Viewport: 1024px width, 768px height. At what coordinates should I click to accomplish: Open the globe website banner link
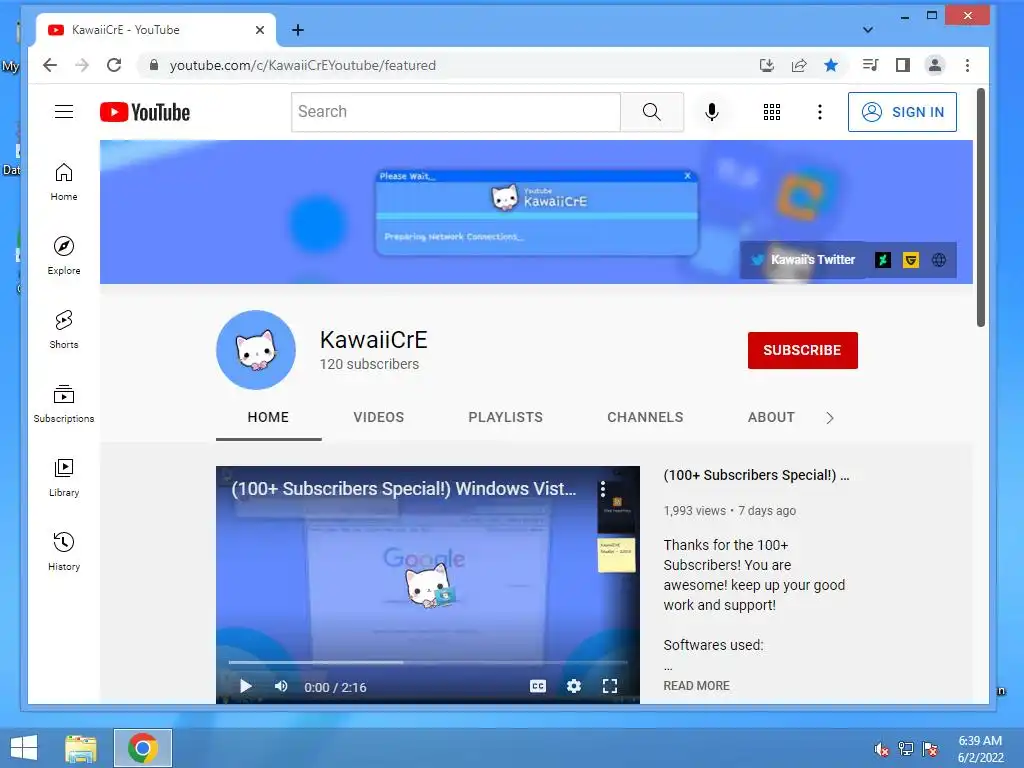click(x=938, y=260)
